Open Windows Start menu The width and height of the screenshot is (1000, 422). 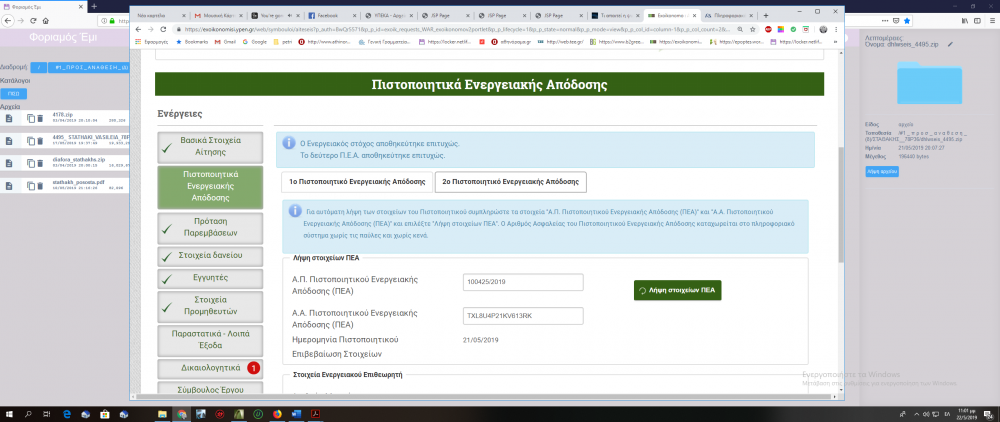point(10,413)
